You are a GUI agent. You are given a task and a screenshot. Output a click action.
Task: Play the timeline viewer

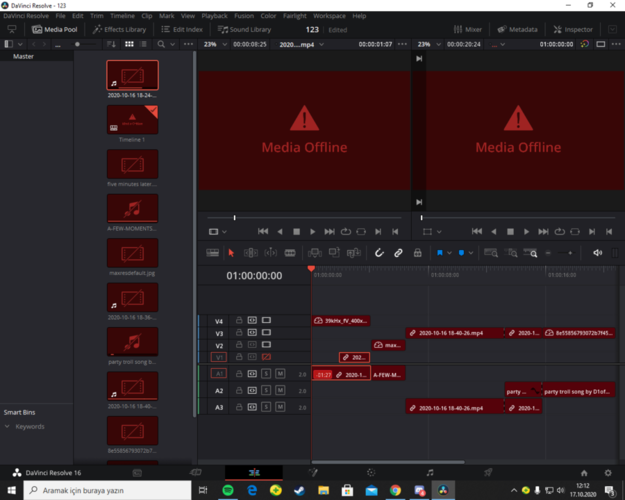tap(526, 232)
